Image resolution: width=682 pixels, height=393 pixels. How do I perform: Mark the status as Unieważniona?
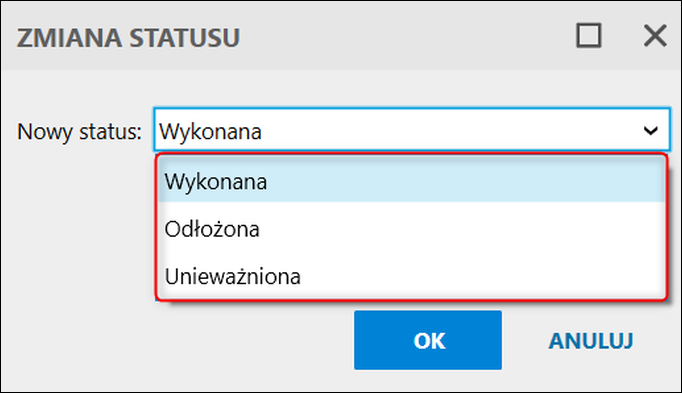(x=411, y=276)
